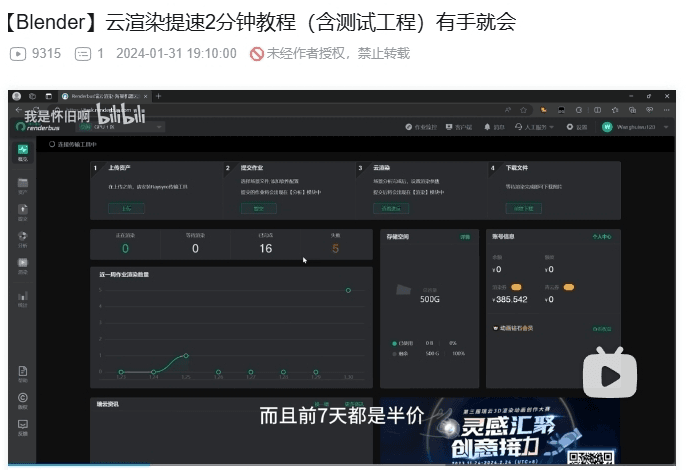Click the green W user avatar

pos(607,127)
